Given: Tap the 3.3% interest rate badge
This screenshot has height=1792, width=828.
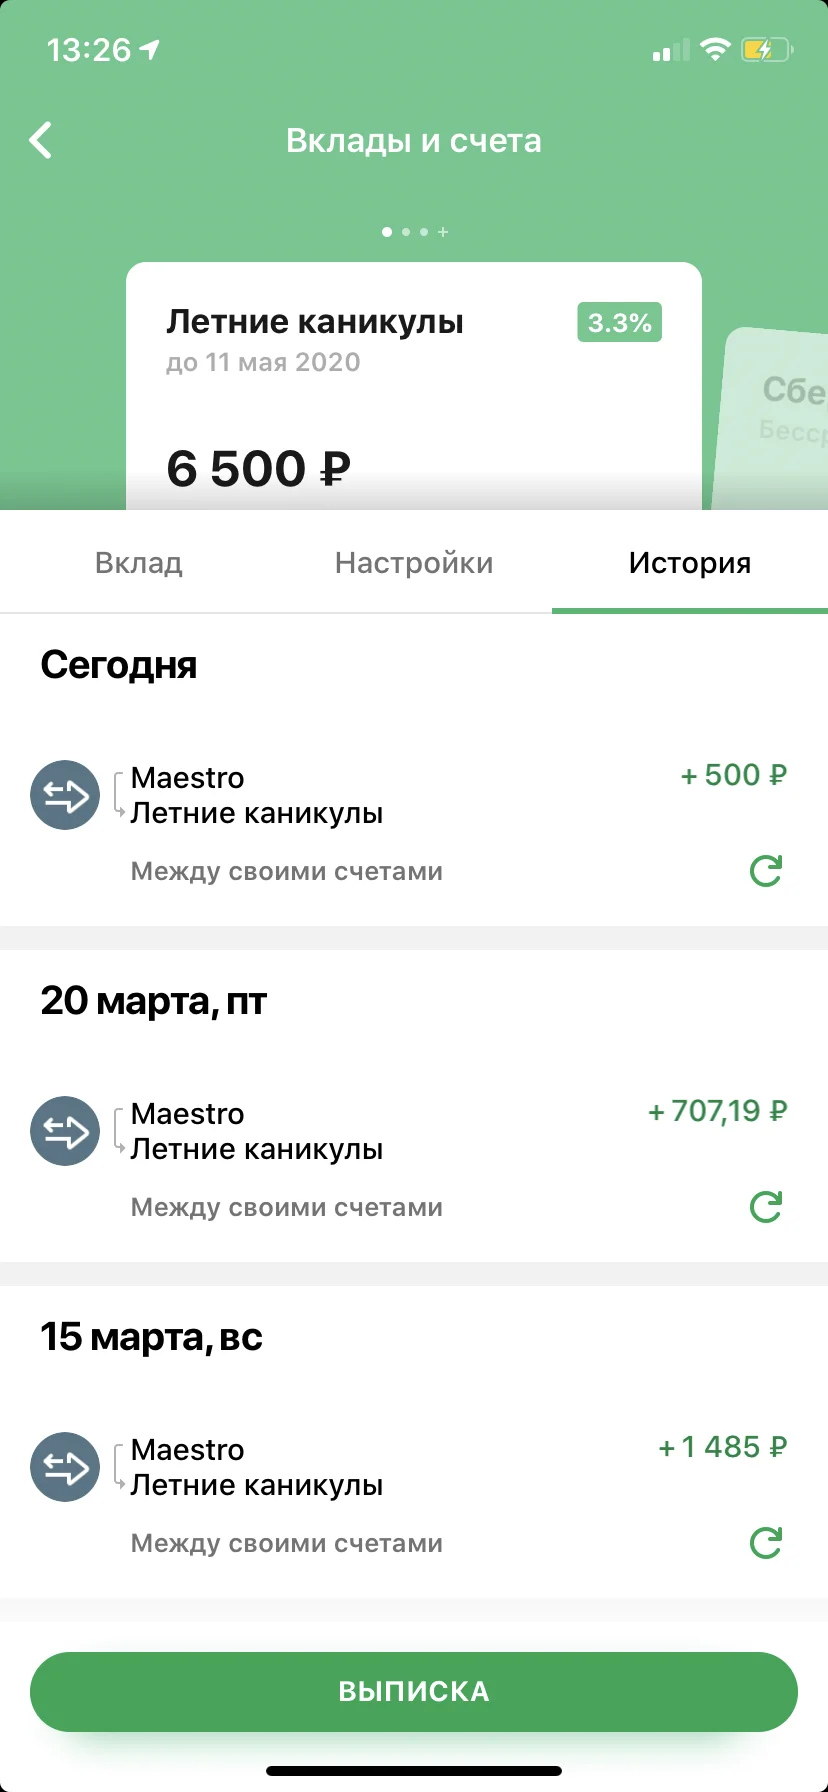Looking at the screenshot, I should coord(619,323).
